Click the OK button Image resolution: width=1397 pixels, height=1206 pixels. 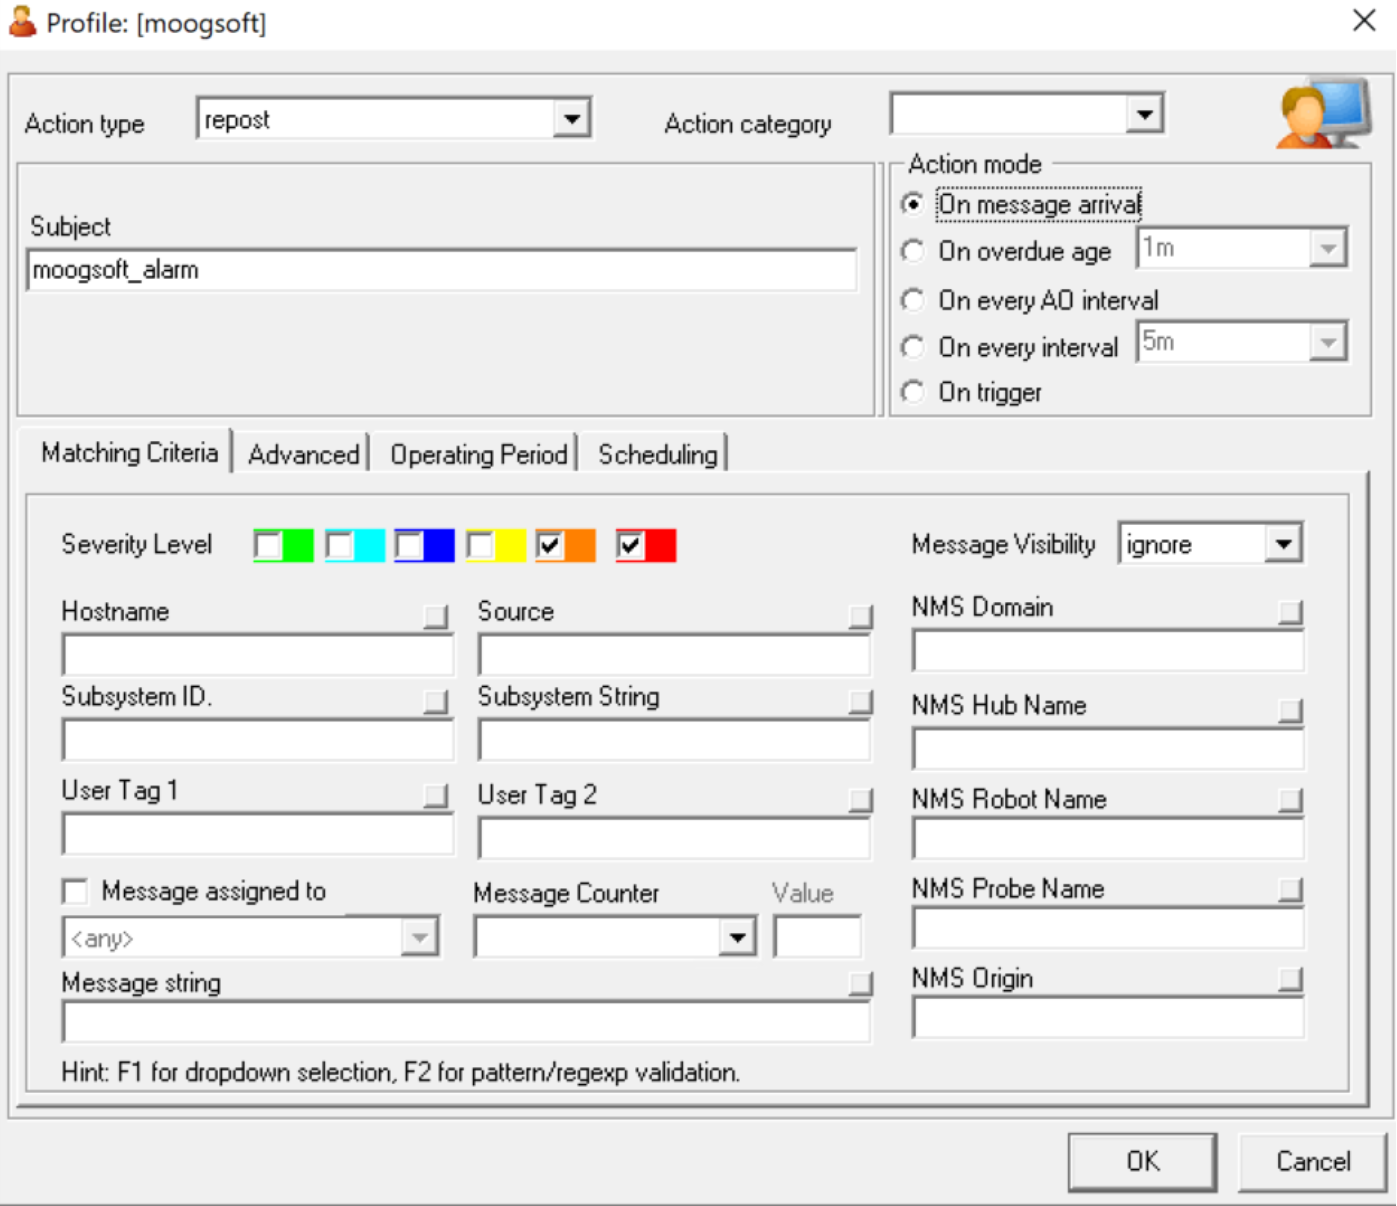[x=1142, y=1161]
